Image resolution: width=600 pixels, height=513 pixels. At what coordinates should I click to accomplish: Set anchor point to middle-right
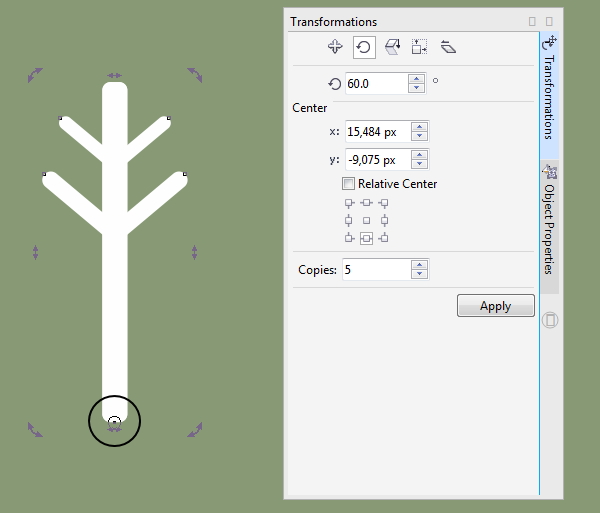(x=384, y=220)
